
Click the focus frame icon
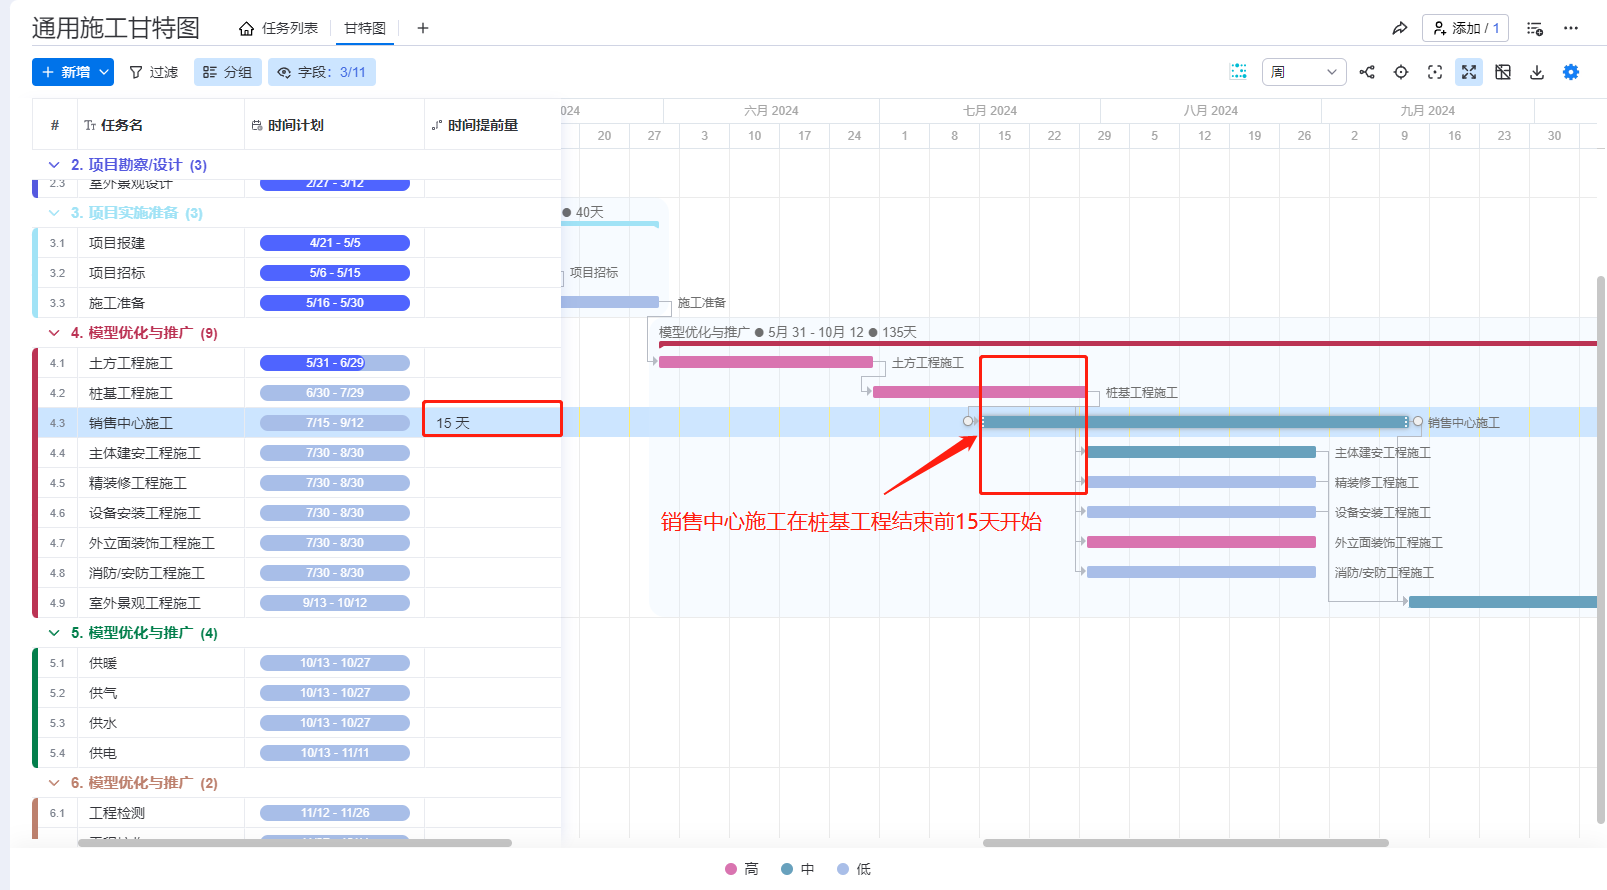[1435, 72]
